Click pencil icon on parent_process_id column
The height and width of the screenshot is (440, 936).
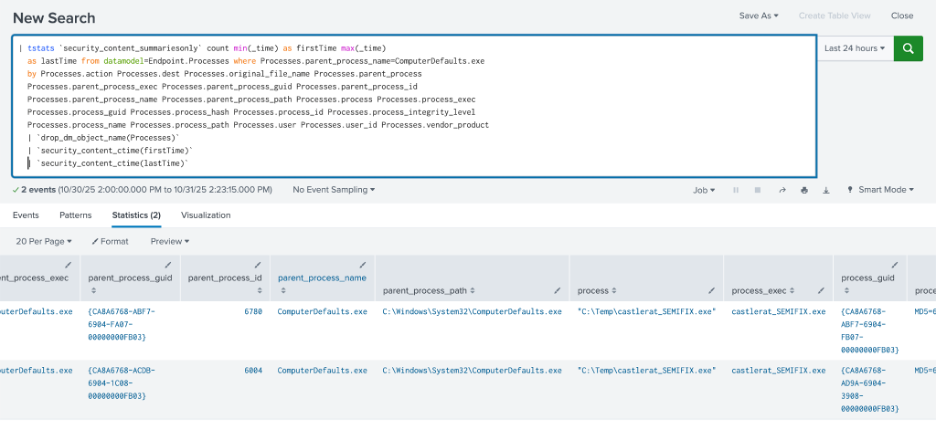(x=261, y=265)
